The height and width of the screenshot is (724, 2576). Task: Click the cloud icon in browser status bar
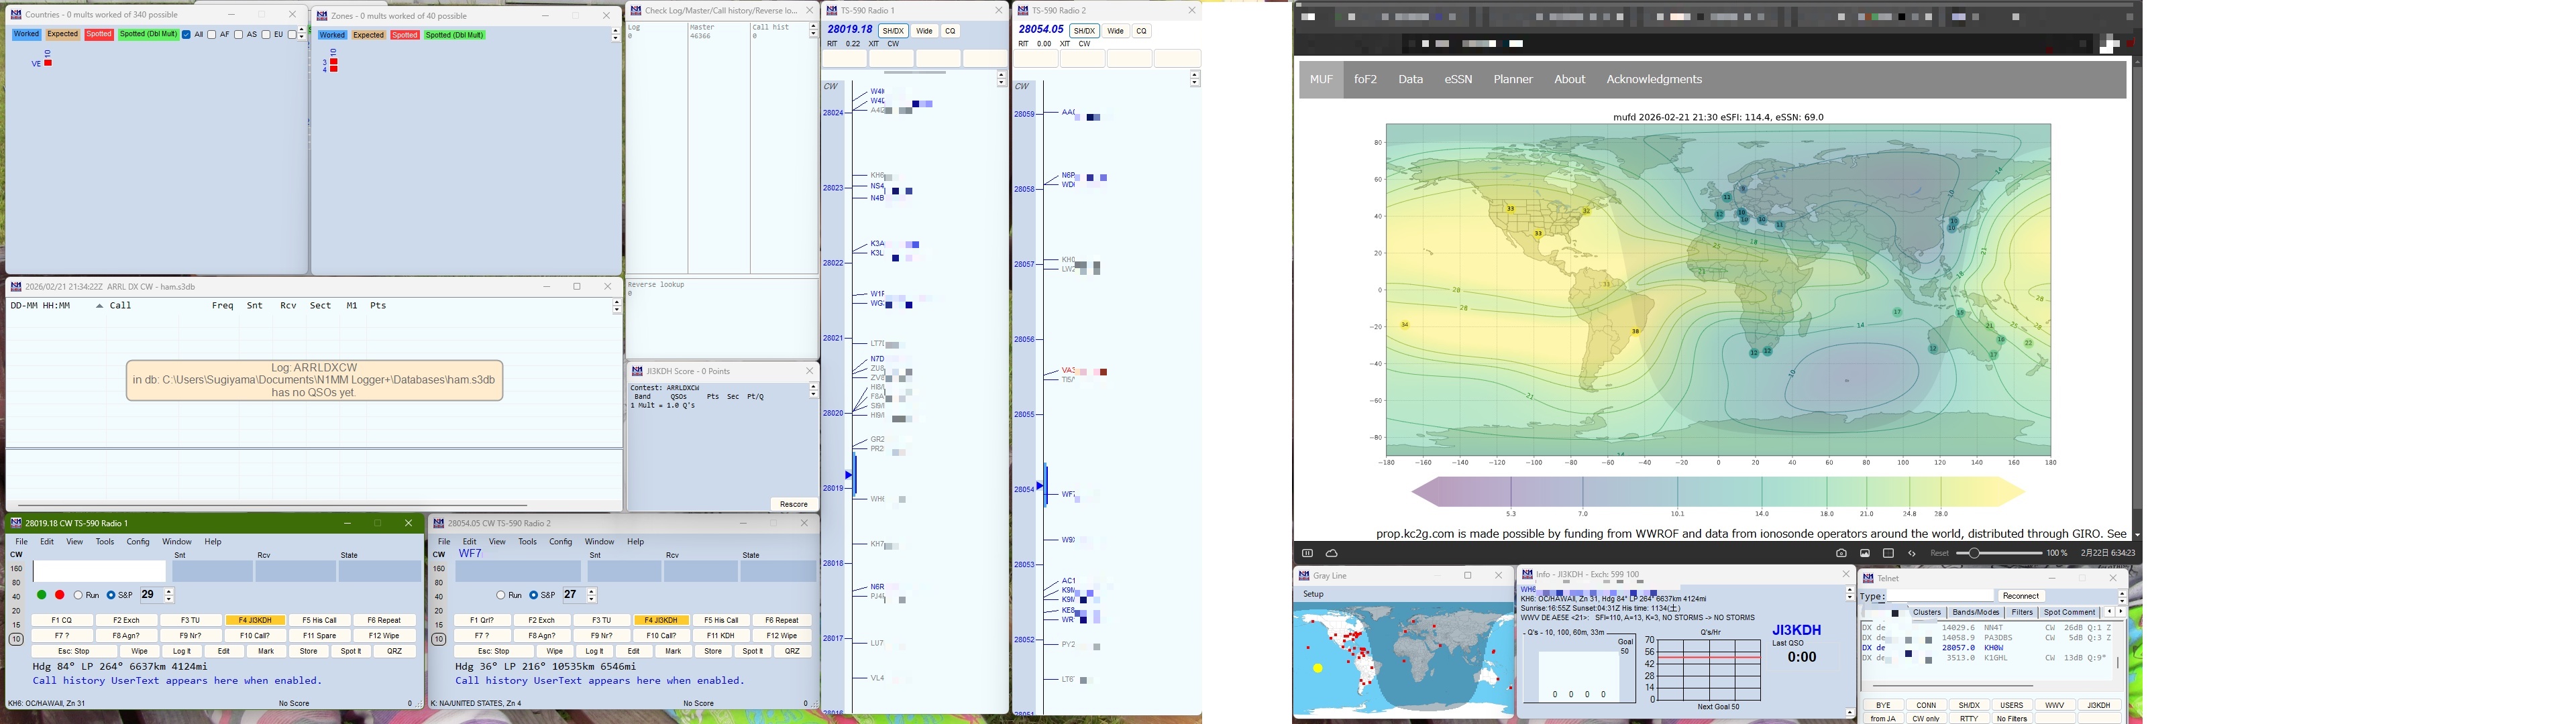click(x=1332, y=553)
